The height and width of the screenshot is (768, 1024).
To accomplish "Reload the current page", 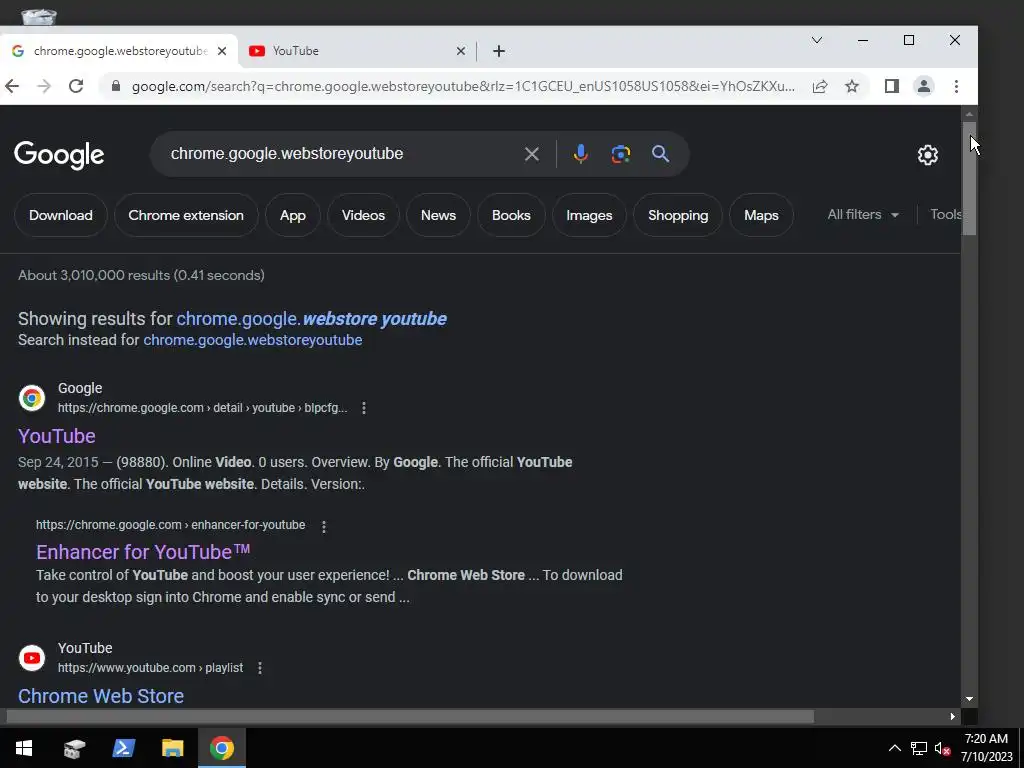I will tap(76, 86).
